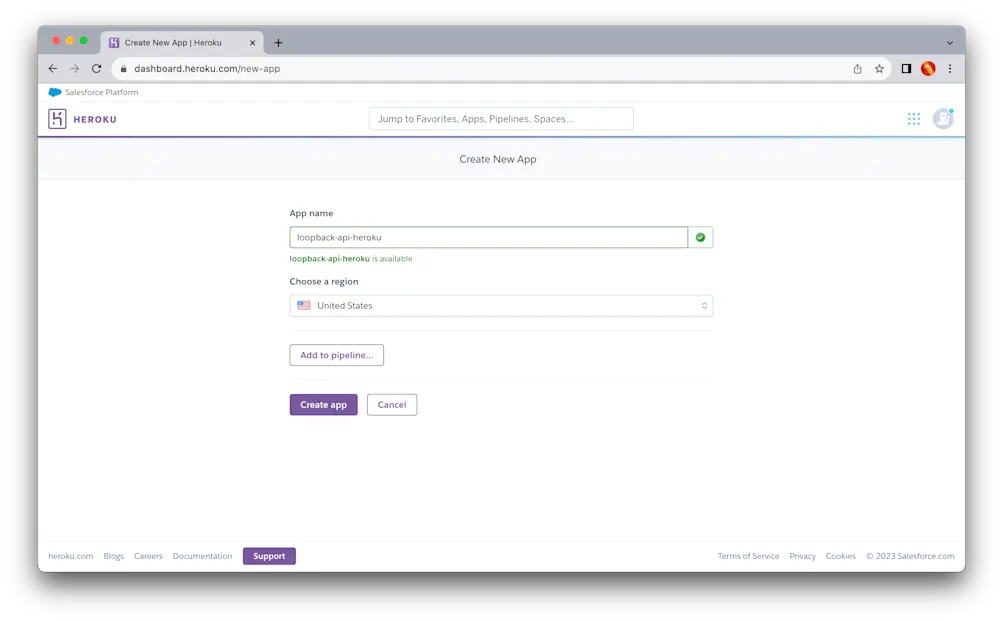This screenshot has height=622, width=1003.
Task: Open Chrome's three-dot menu
Action: pyautogui.click(x=949, y=69)
